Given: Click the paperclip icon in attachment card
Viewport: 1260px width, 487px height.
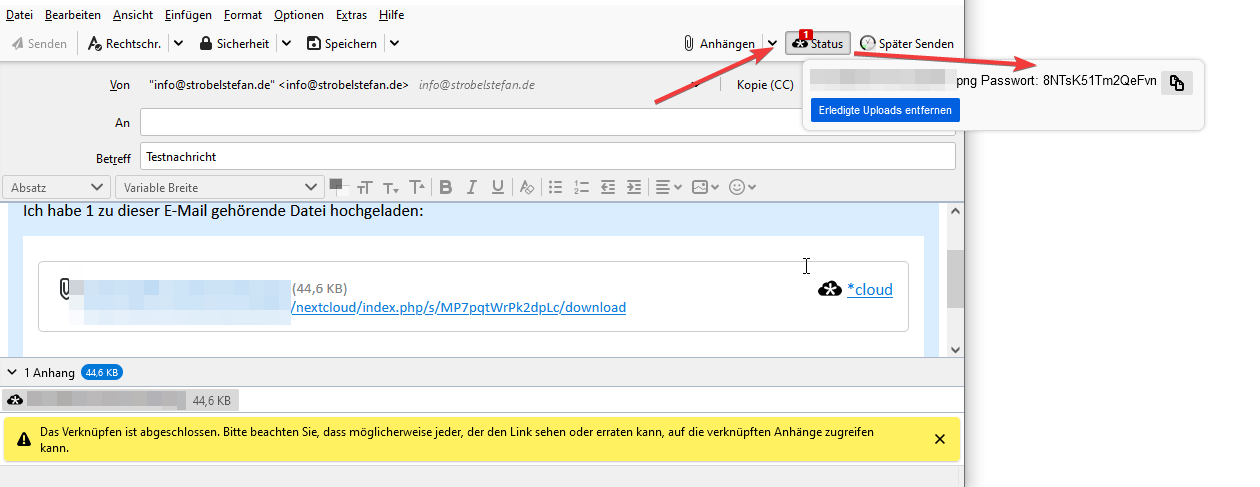Looking at the screenshot, I should pos(66,289).
